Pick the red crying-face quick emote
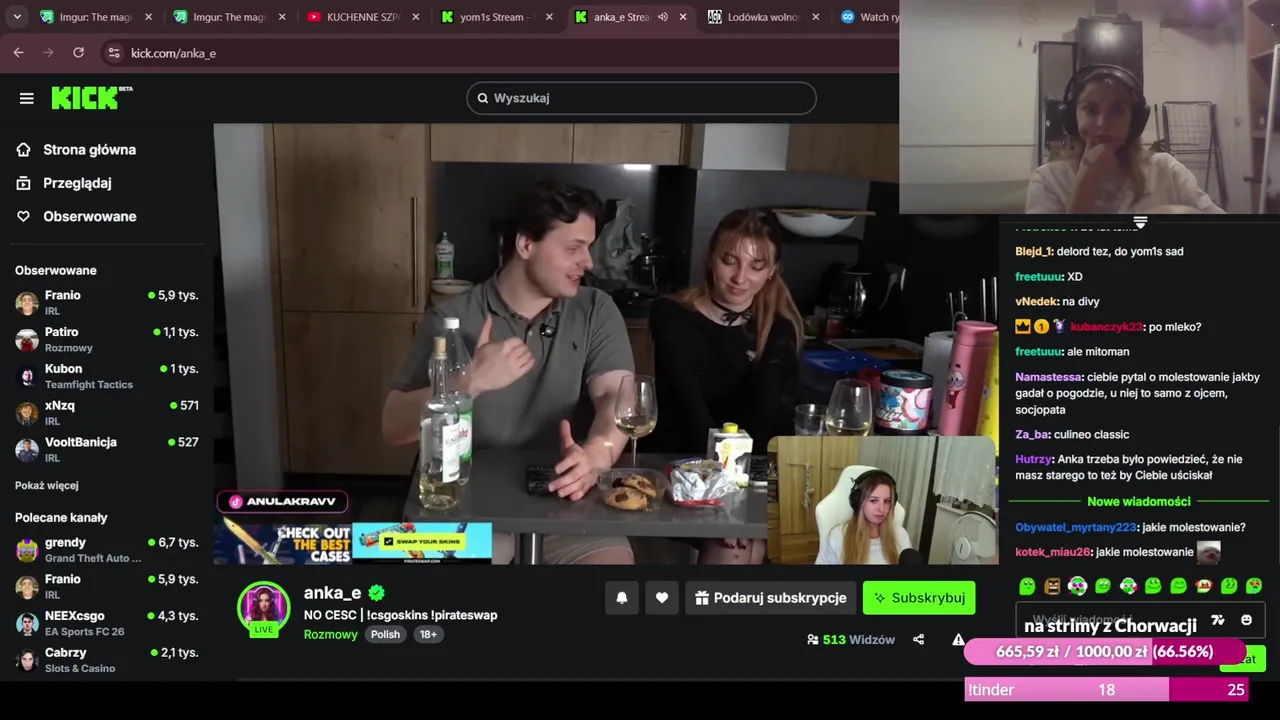This screenshot has width=1280, height=720. point(1204,586)
